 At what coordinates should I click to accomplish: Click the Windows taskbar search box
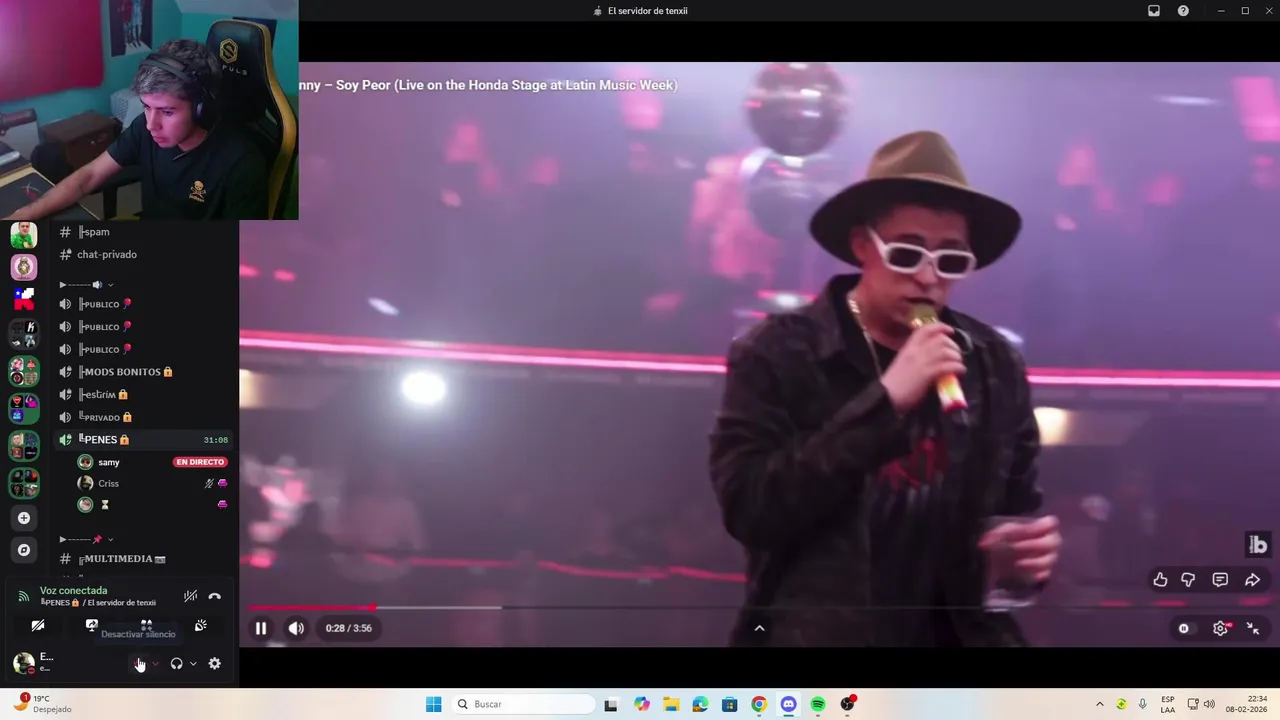pos(522,704)
